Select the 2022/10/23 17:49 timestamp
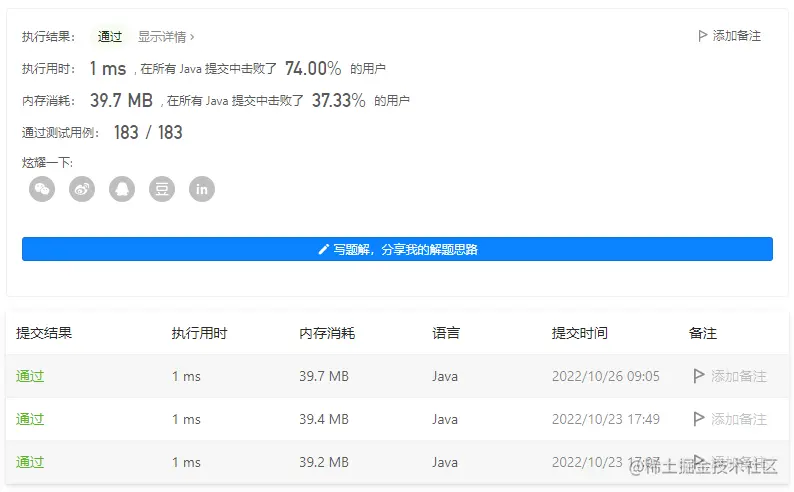The height and width of the screenshot is (492, 794). tap(606, 419)
